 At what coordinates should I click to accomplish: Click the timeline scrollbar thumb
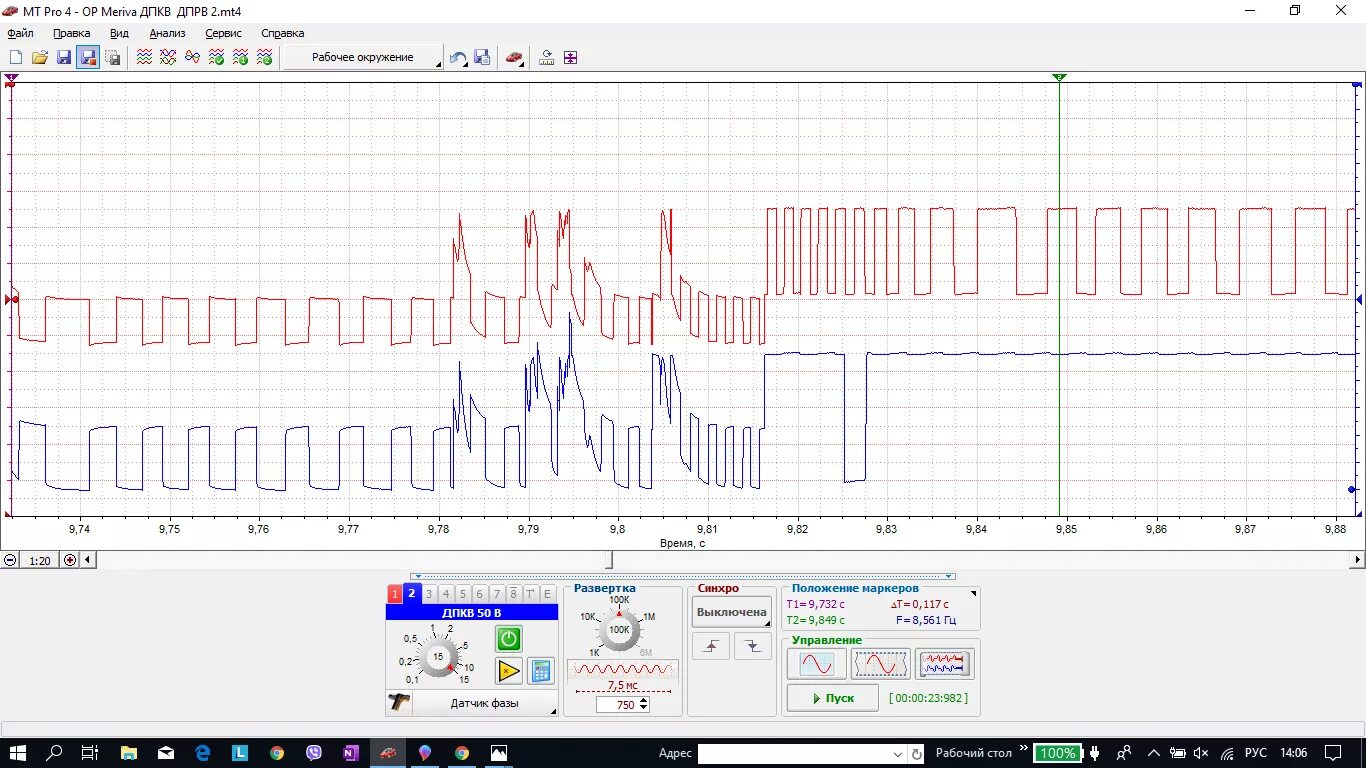pyautogui.click(x=609, y=560)
